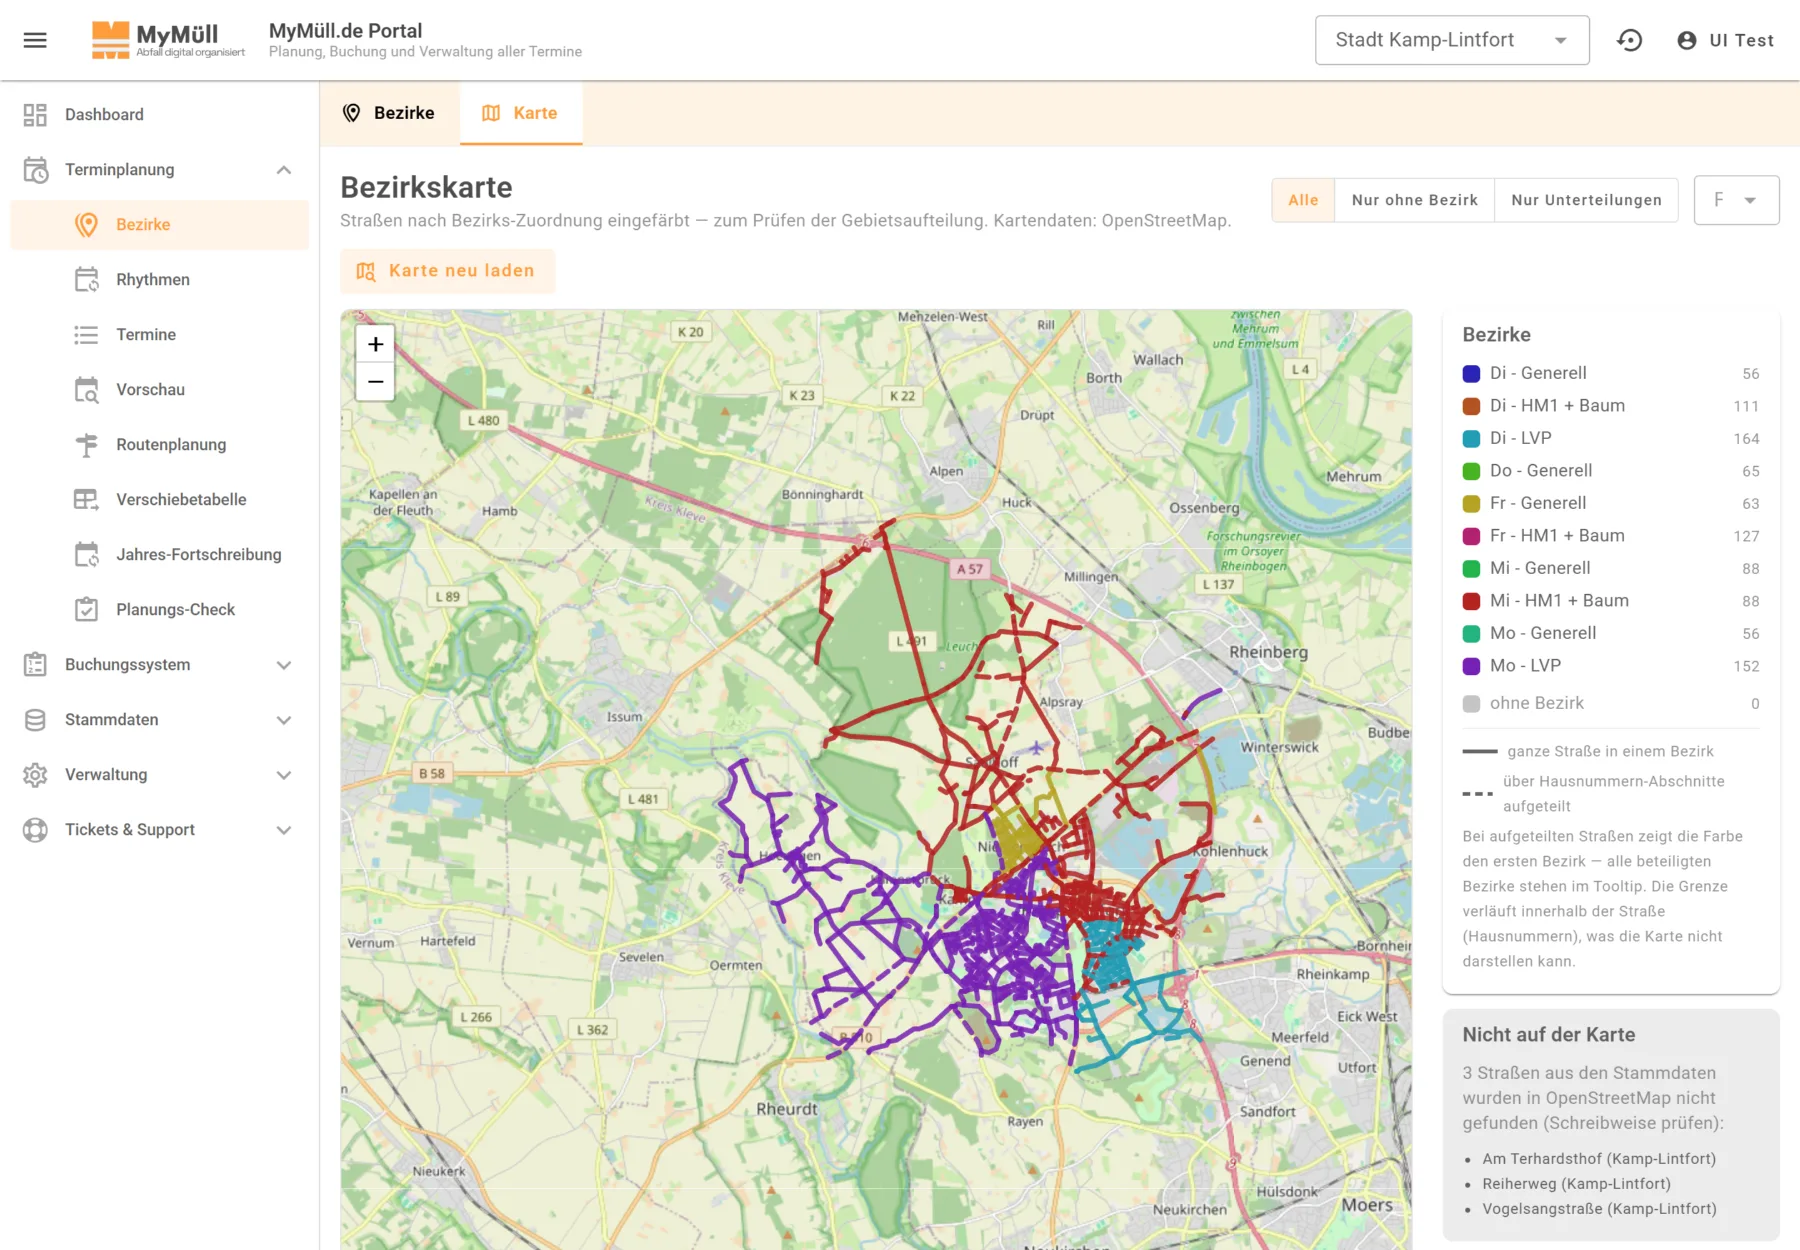Expand the Buchungssystem section chevron

(284, 665)
